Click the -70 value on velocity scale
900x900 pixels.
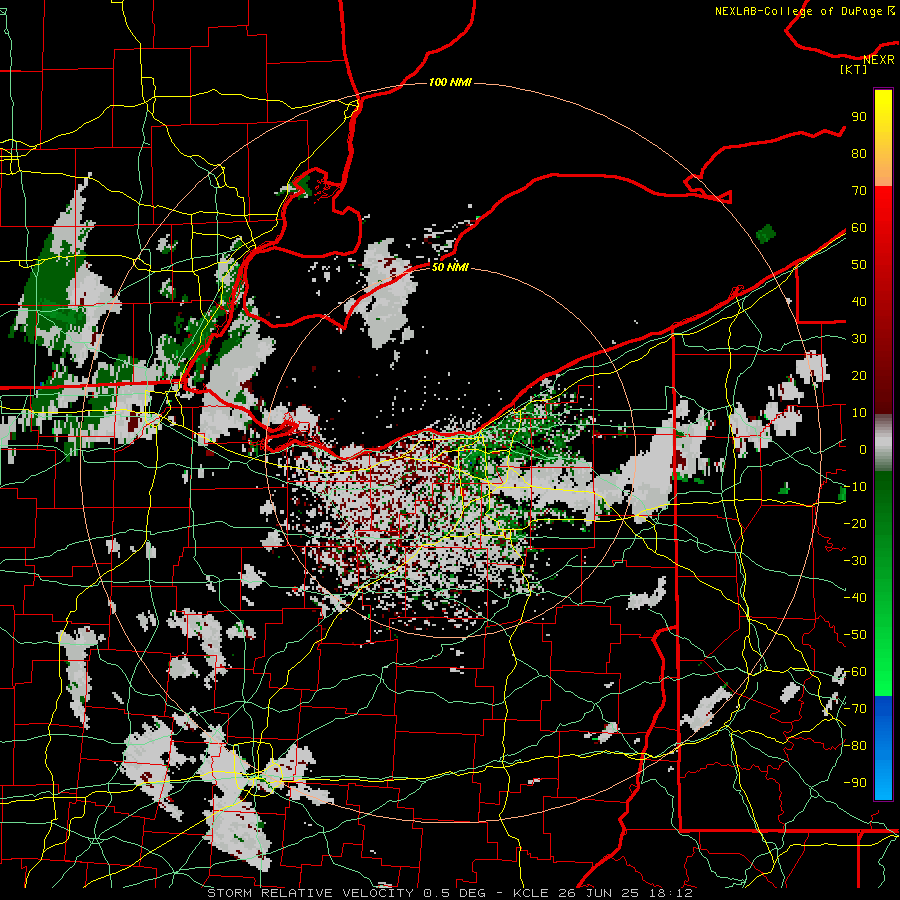coord(855,708)
